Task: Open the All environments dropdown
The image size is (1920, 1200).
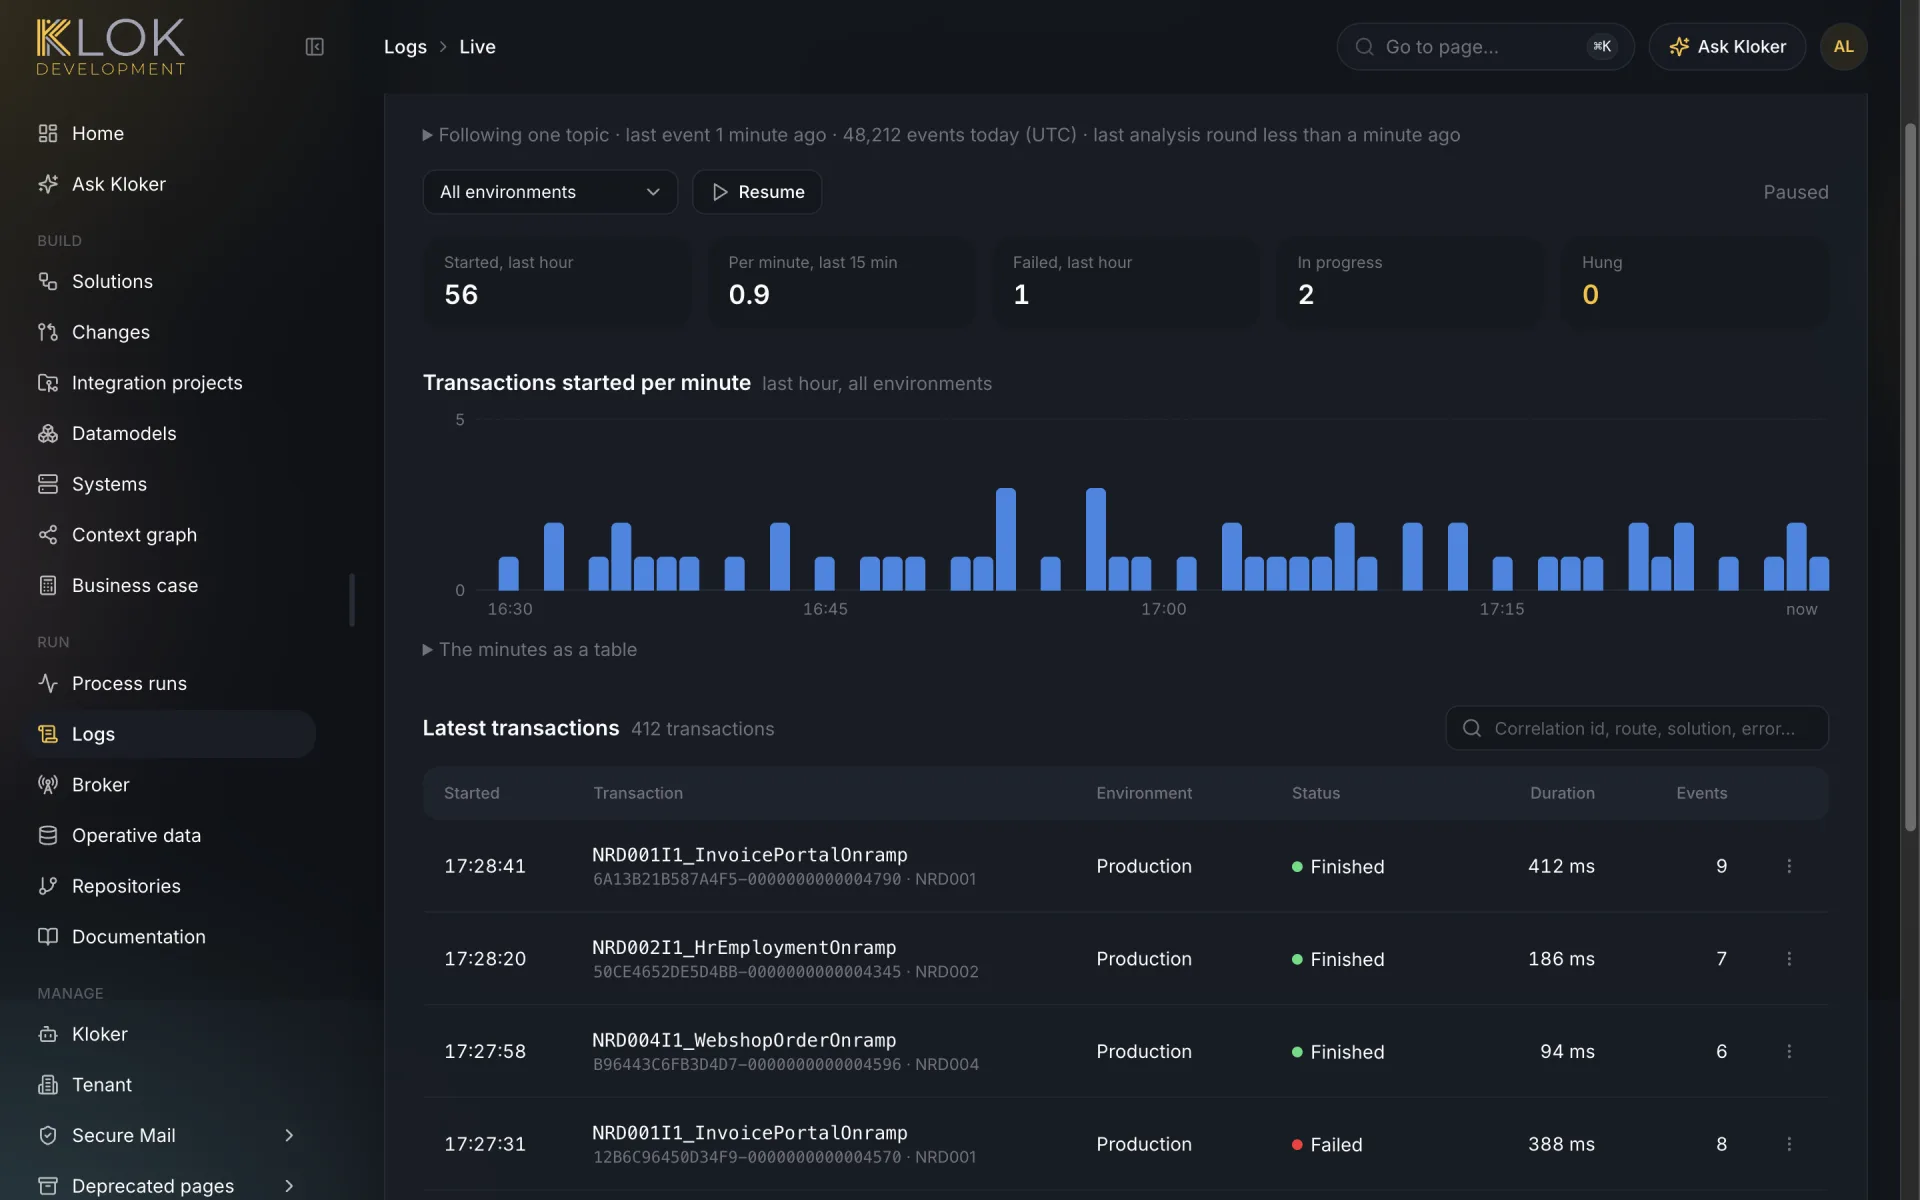Action: click(x=550, y=192)
